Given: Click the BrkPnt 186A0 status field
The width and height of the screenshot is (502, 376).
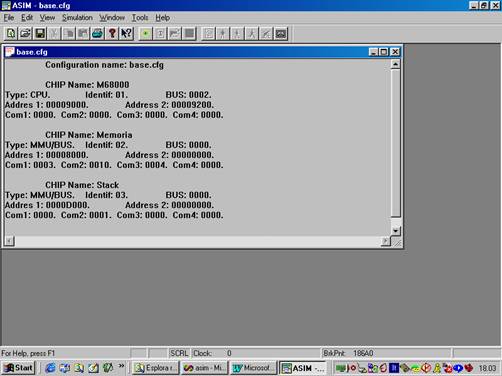Looking at the screenshot, I should [386, 353].
